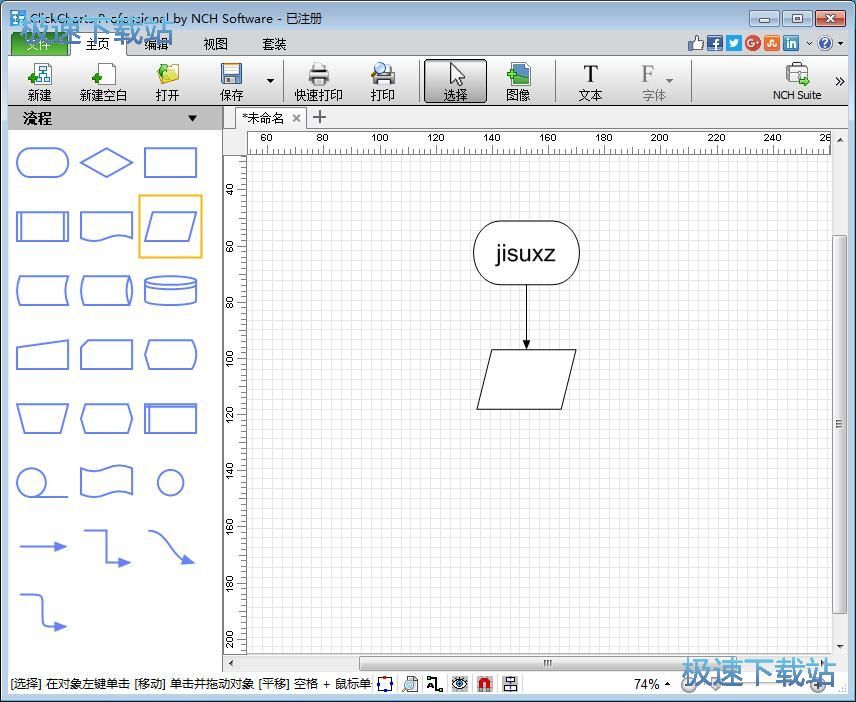Pick the diamond decision shape
Viewport: 856px width, 702px height.
point(106,162)
